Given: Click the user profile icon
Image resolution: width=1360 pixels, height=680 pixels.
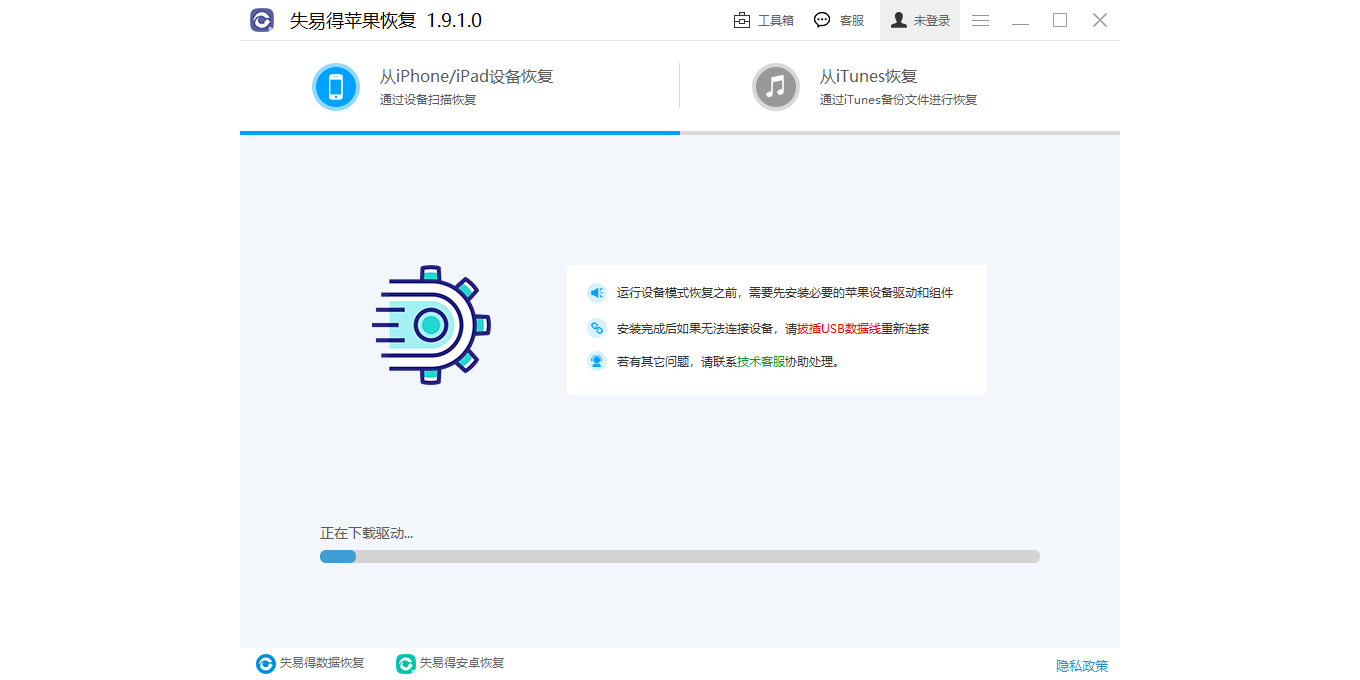Looking at the screenshot, I should pyautogui.click(x=898, y=20).
